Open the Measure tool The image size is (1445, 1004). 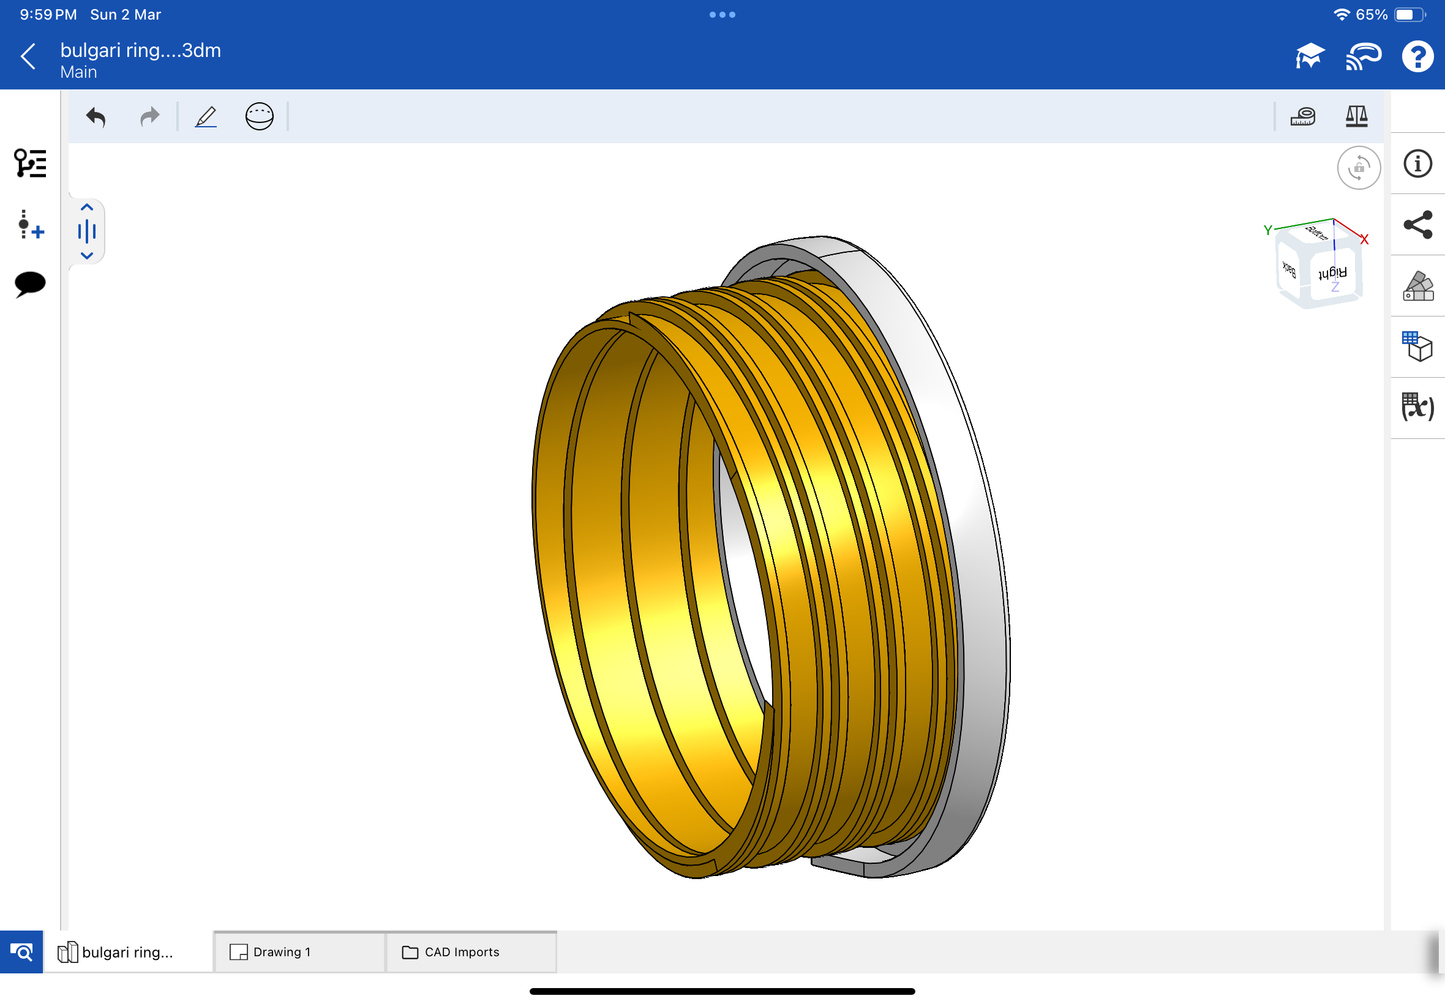tap(1303, 117)
